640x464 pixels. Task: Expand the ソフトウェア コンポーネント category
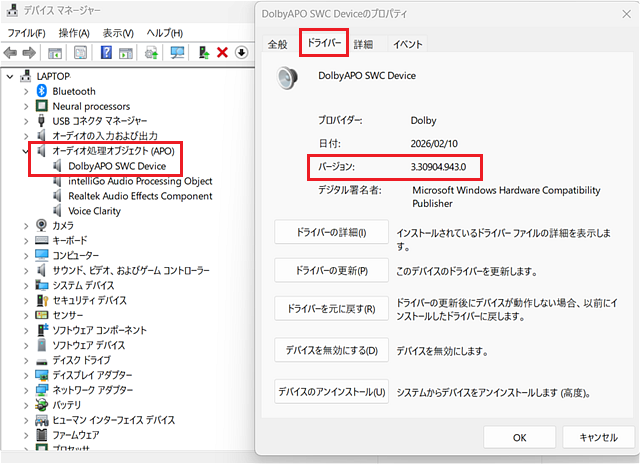pyautogui.click(x=26, y=331)
